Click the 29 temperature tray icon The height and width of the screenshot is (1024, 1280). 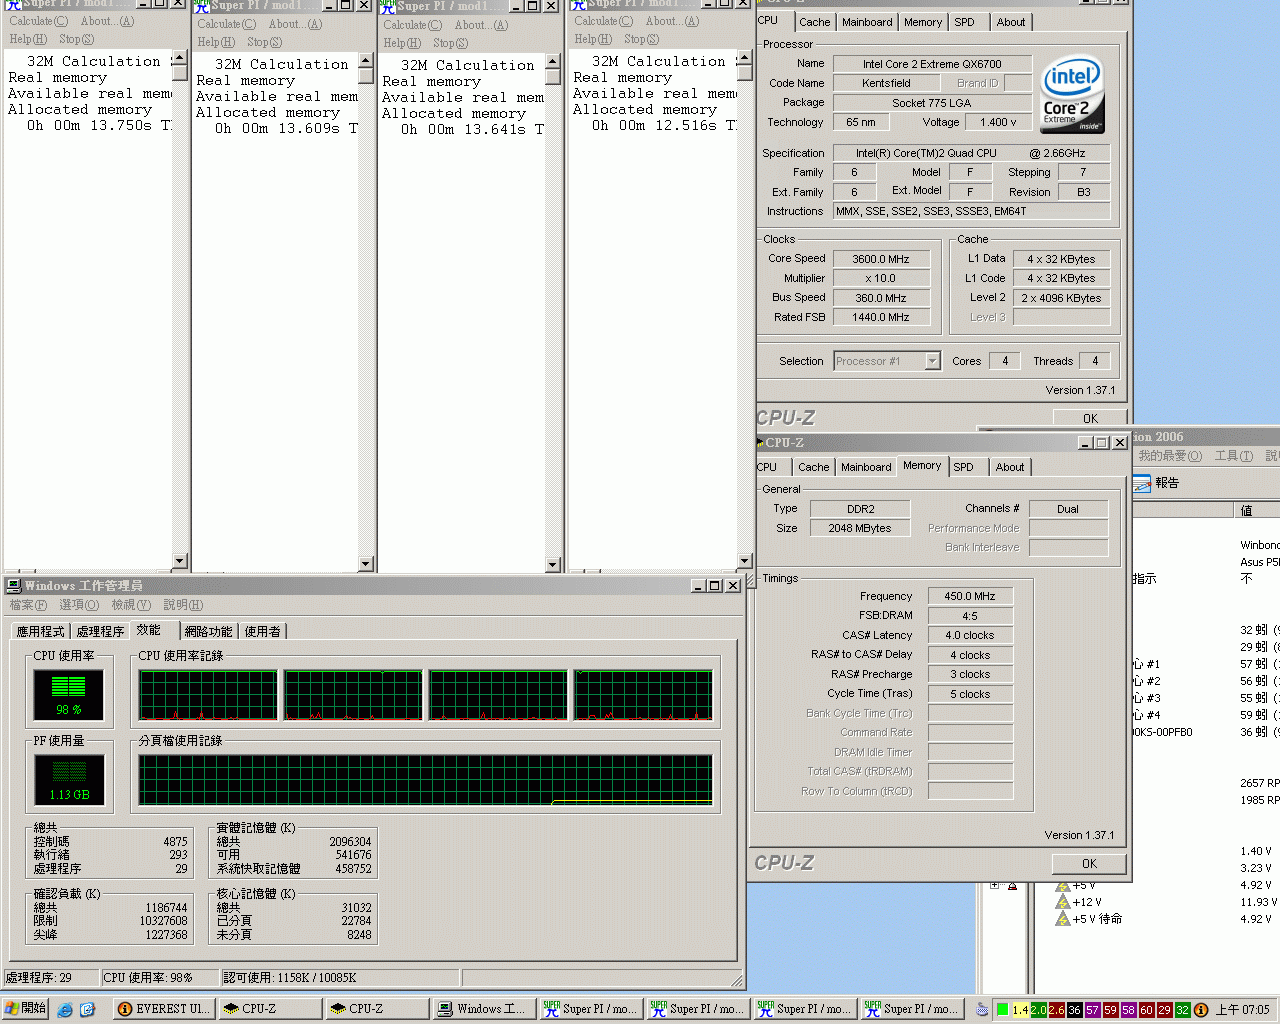pos(1164,1010)
